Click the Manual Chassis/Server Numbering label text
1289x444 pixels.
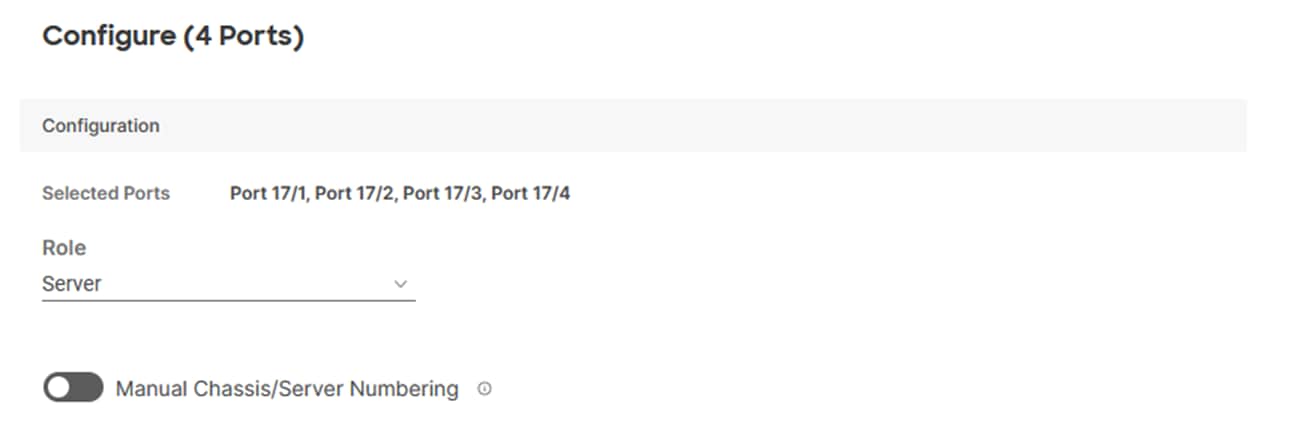[287, 389]
